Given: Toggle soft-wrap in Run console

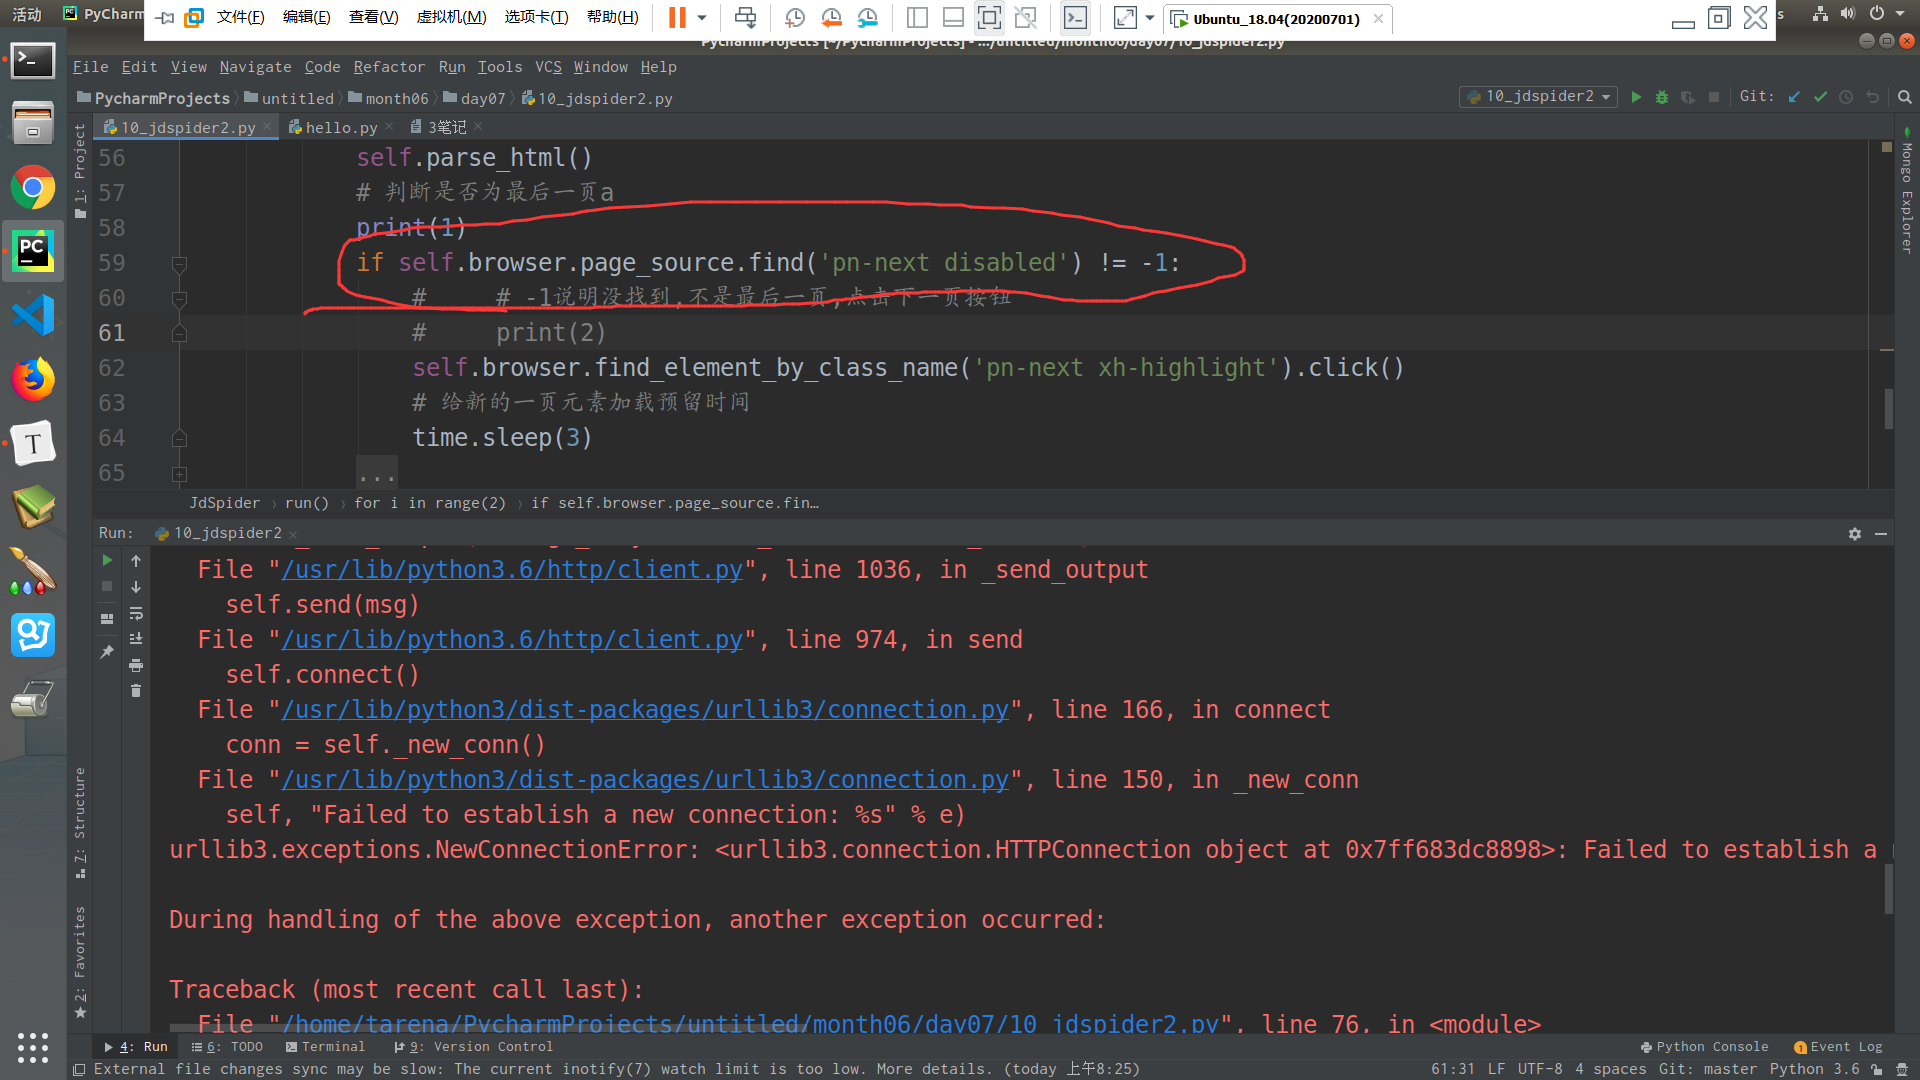Looking at the screenshot, I should point(136,613).
